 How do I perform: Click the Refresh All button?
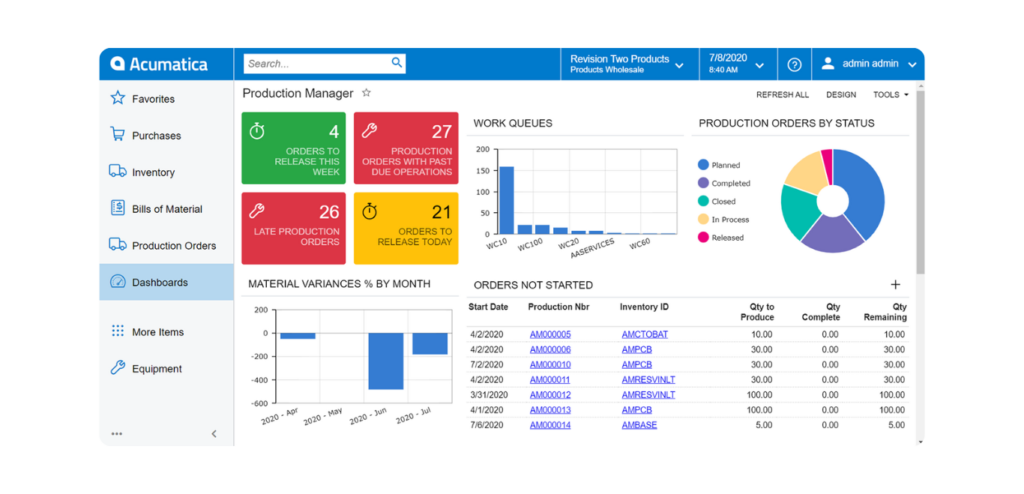point(782,95)
